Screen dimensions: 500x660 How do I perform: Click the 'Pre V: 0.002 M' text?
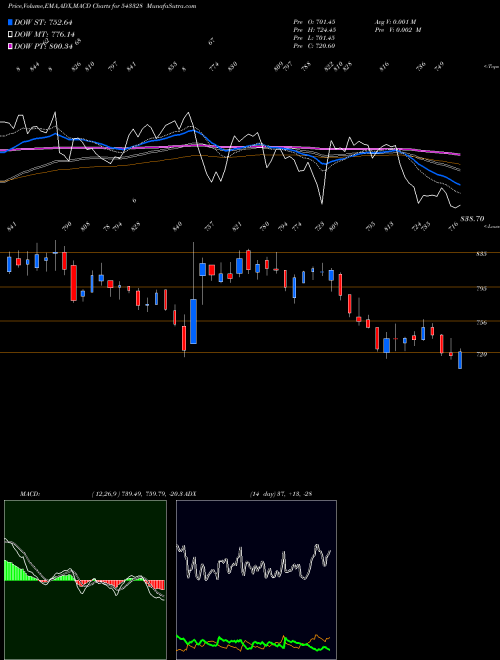coord(398,30)
